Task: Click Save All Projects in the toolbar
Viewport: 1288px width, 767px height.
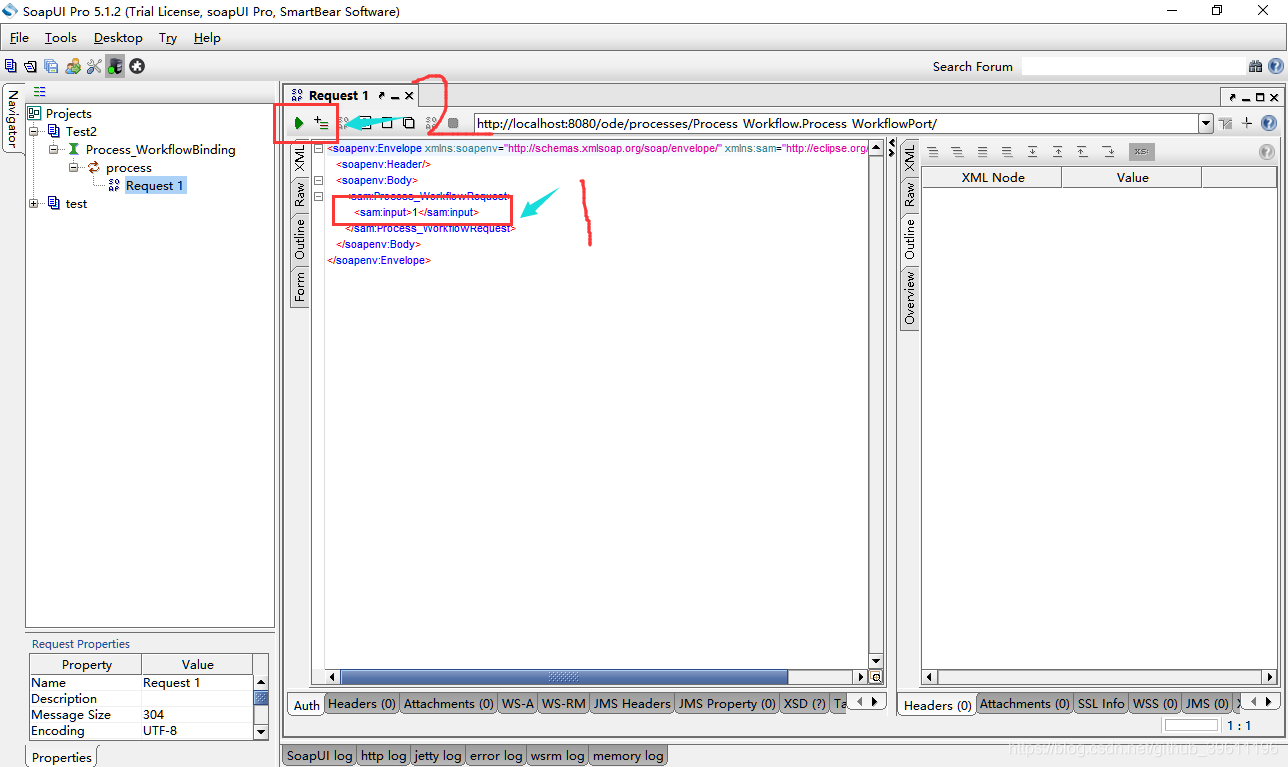Action: [51, 66]
